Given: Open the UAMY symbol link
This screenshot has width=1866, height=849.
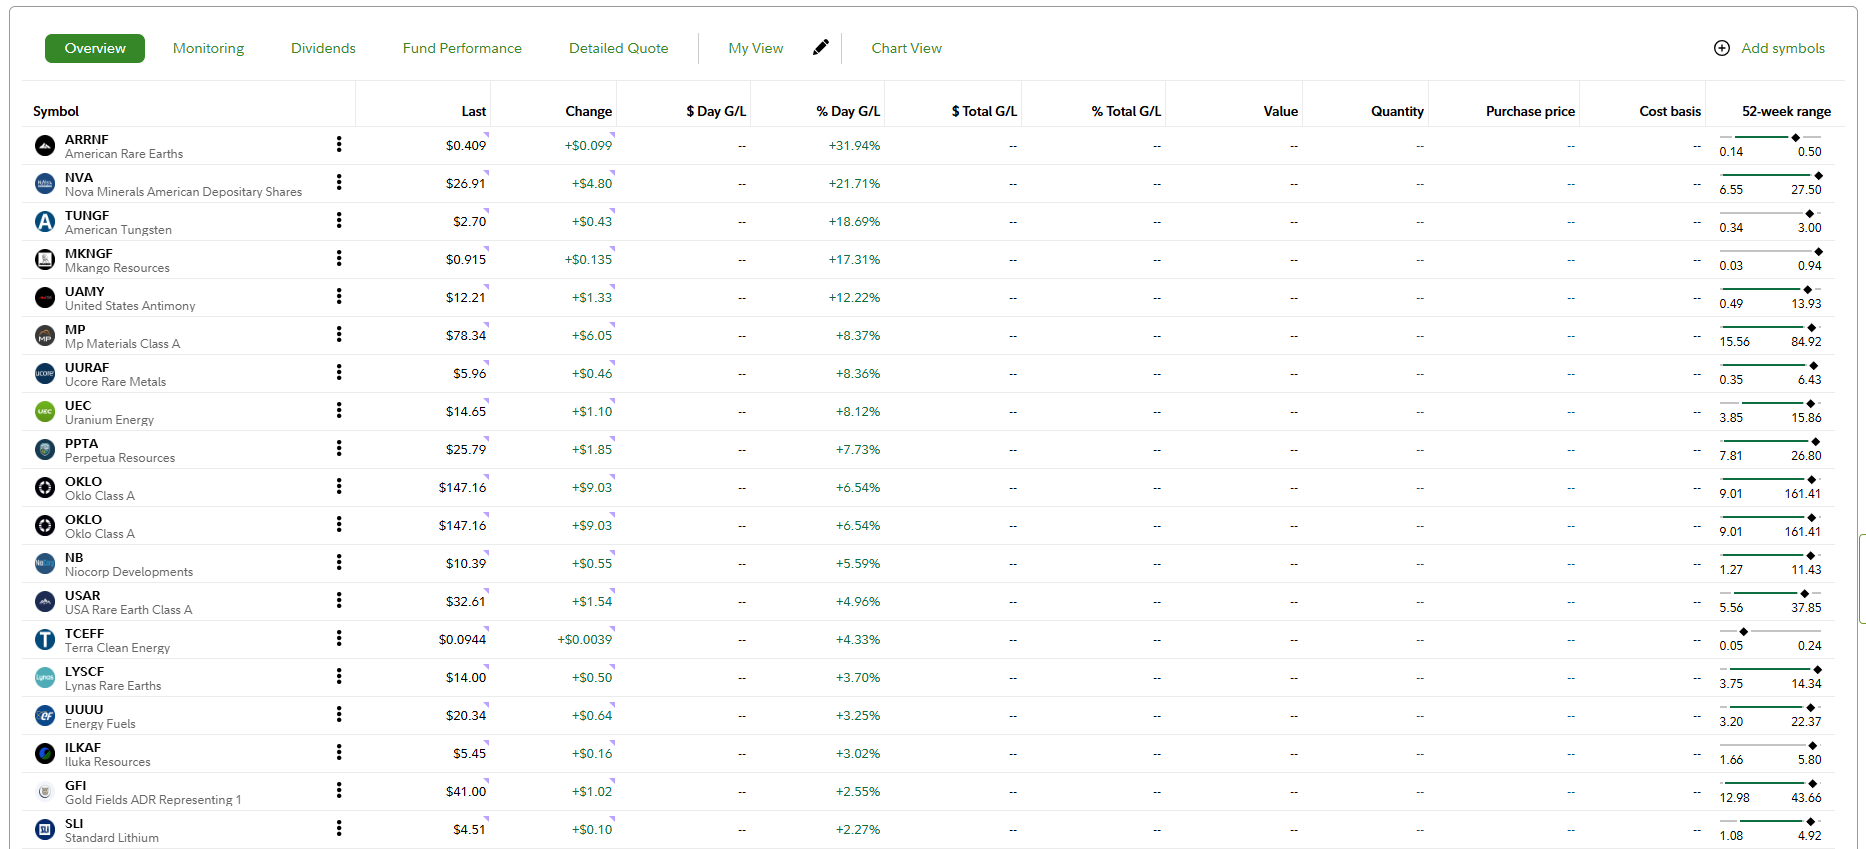Looking at the screenshot, I should [85, 291].
